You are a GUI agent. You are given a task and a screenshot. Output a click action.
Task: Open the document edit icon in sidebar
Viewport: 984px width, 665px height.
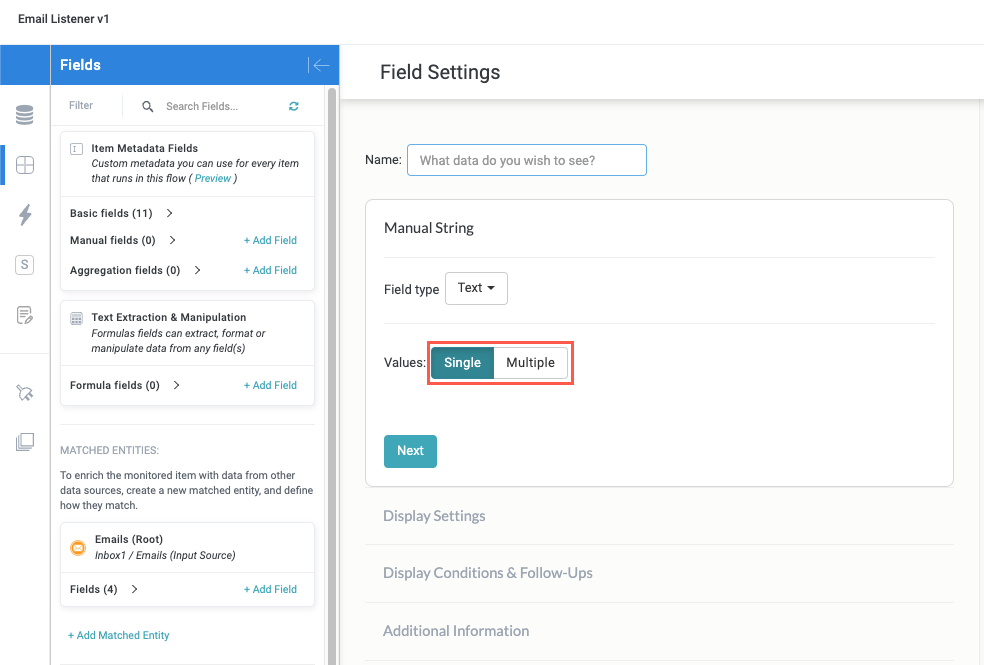[x=25, y=315]
